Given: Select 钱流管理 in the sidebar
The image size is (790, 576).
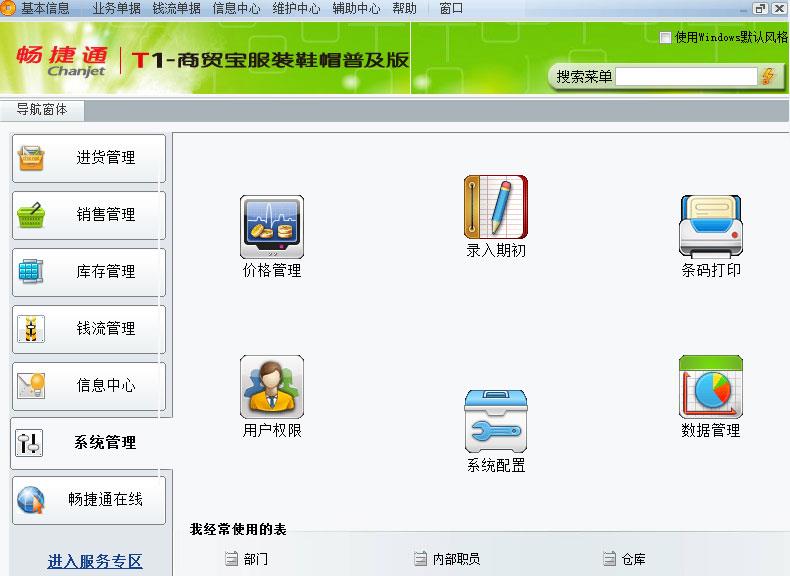Looking at the screenshot, I should [89, 329].
